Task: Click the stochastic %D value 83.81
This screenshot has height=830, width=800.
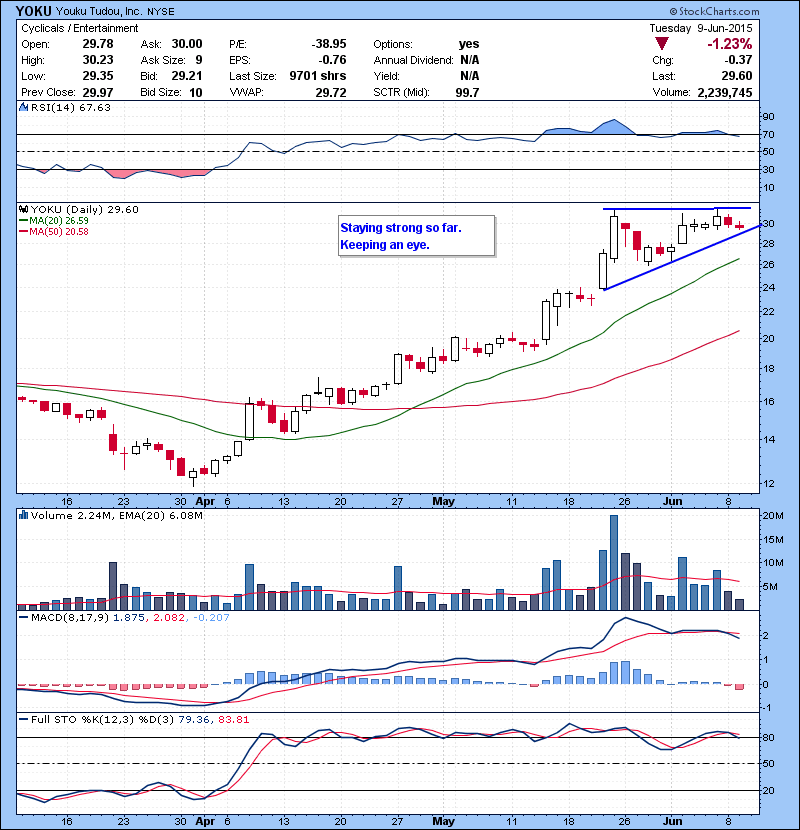Action: click(232, 719)
